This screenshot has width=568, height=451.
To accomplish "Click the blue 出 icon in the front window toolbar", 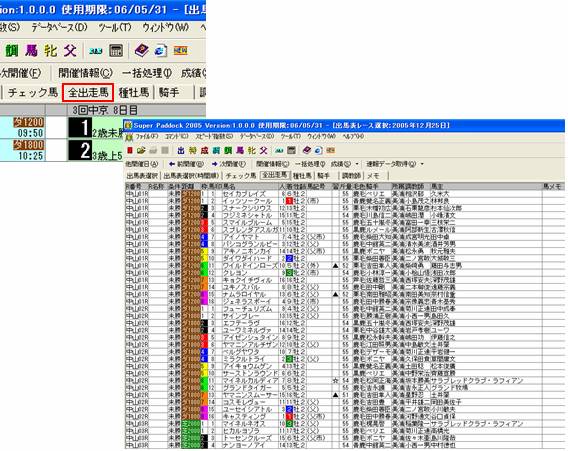I will pos(181,151).
